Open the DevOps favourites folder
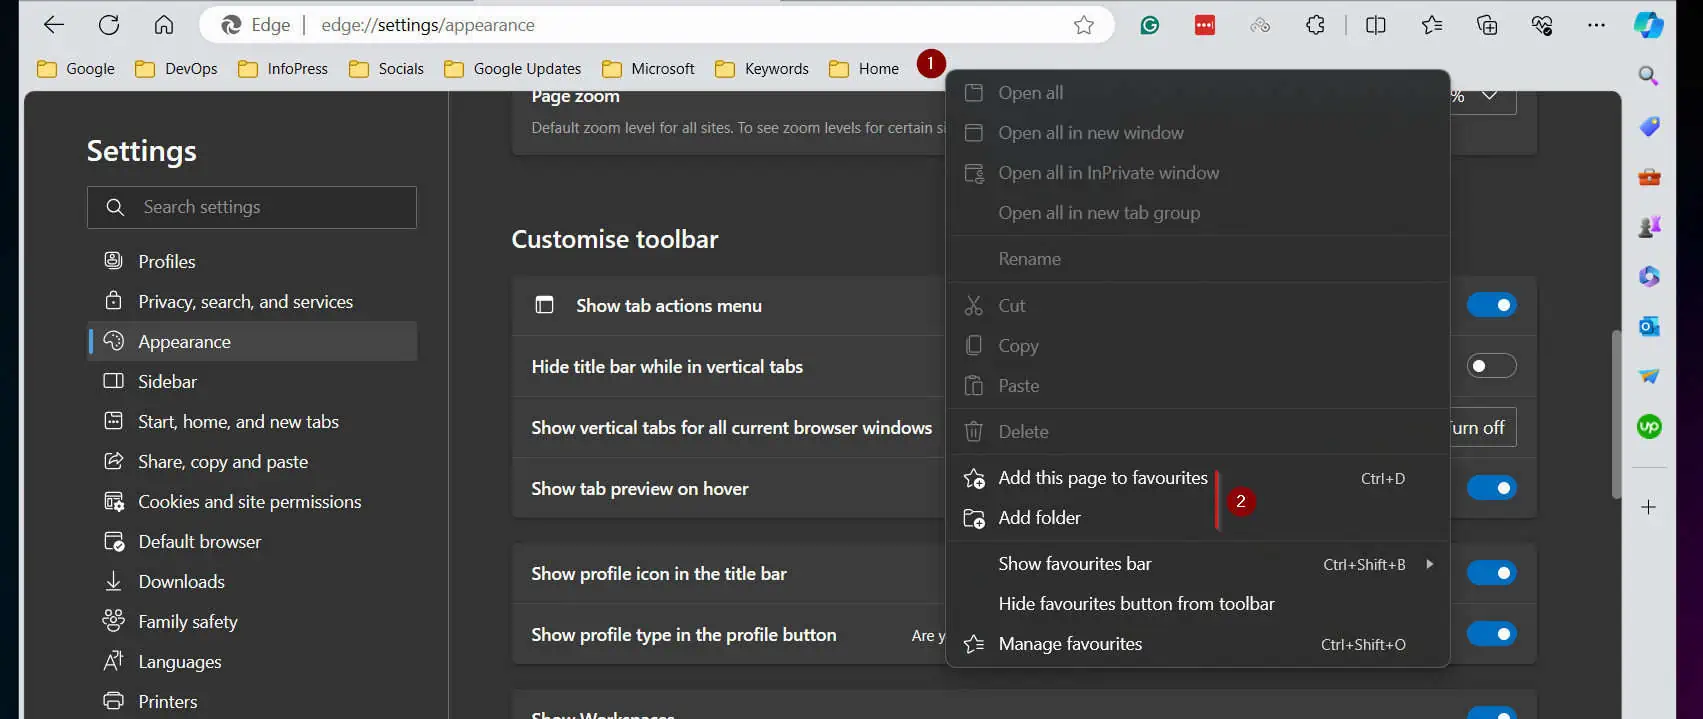This screenshot has height=719, width=1703. click(176, 69)
